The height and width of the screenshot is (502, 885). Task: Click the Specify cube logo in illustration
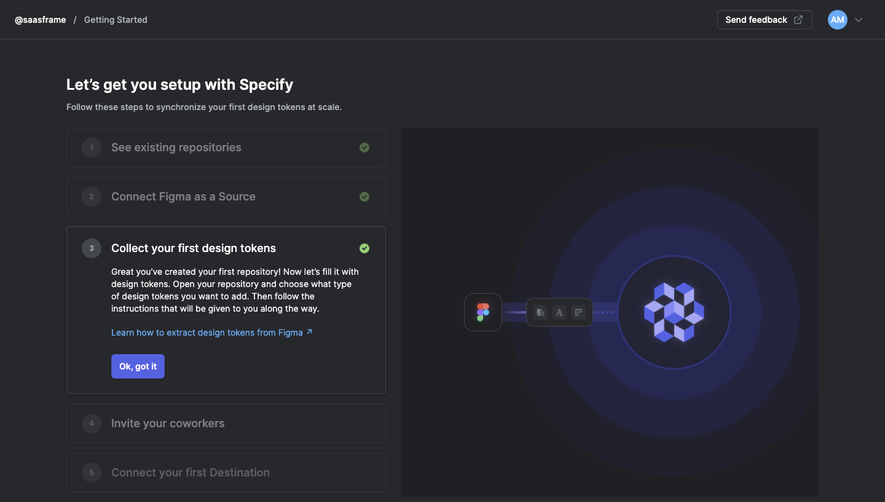[x=674, y=312]
